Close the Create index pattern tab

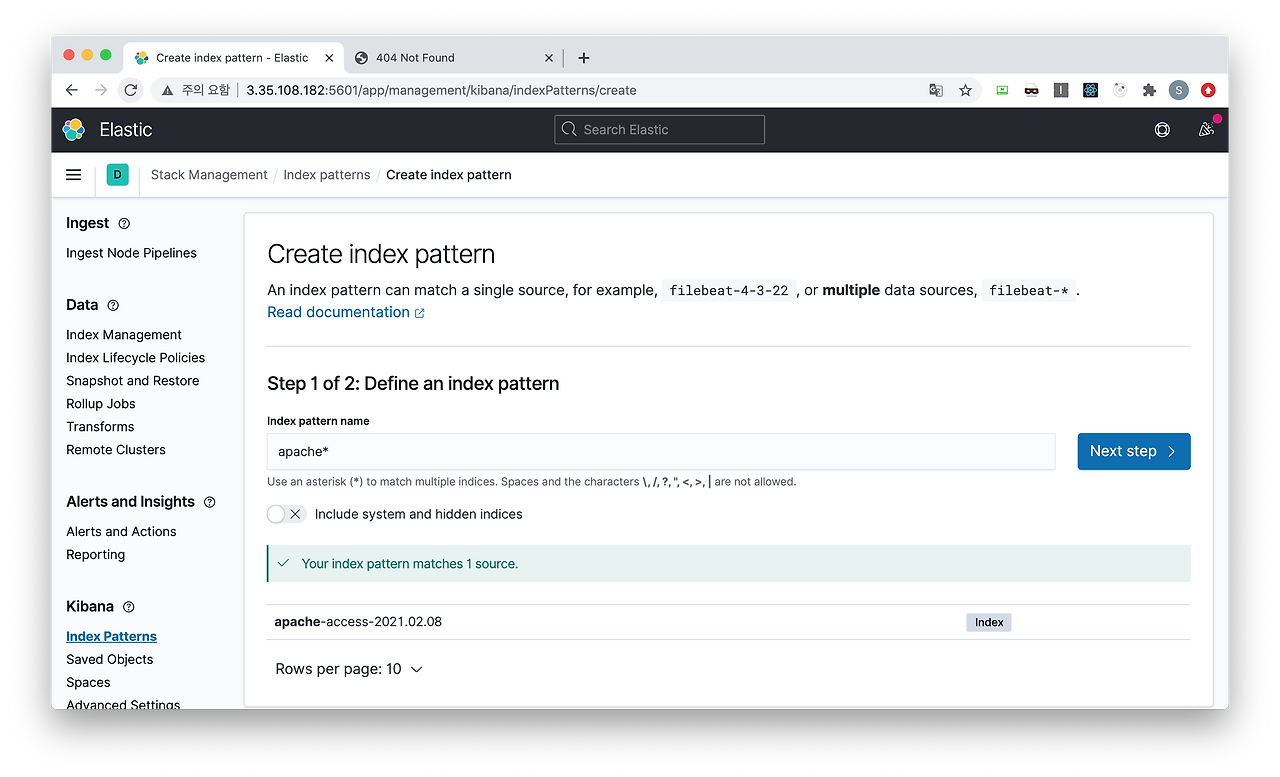pyautogui.click(x=329, y=58)
